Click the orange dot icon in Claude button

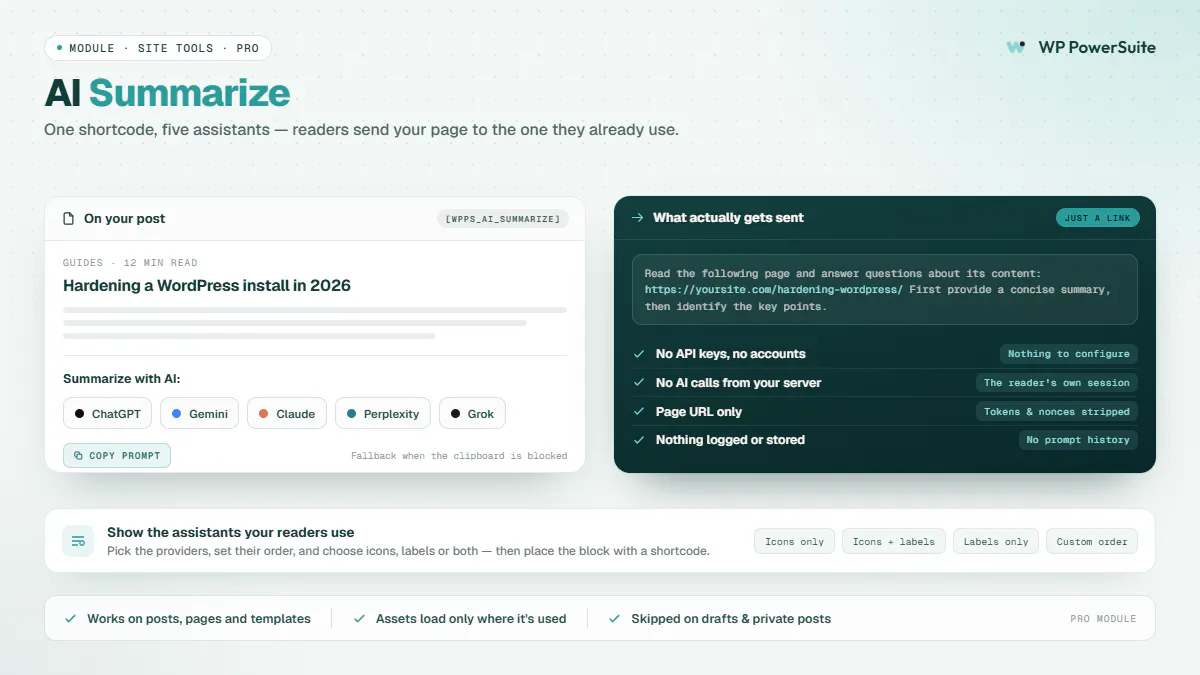click(x=264, y=413)
